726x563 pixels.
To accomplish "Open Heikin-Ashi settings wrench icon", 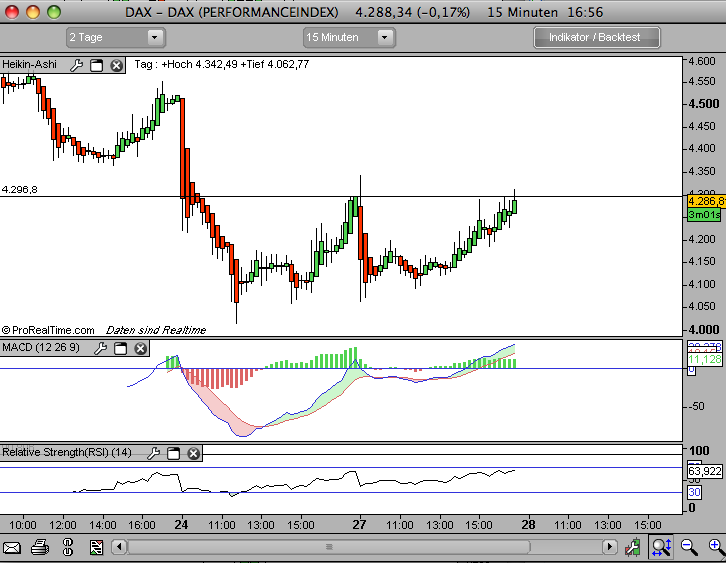I will point(76,65).
